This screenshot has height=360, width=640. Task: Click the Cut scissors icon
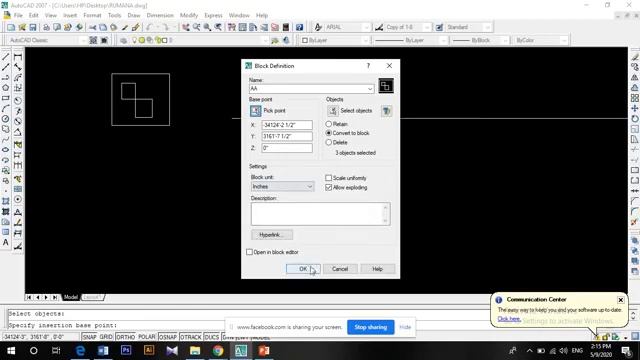point(93,27)
